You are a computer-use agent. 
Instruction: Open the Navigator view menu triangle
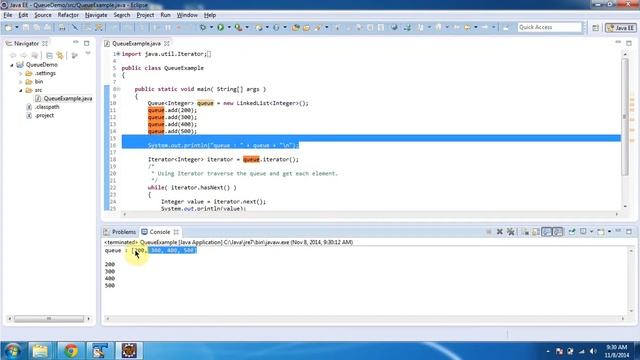88,53
